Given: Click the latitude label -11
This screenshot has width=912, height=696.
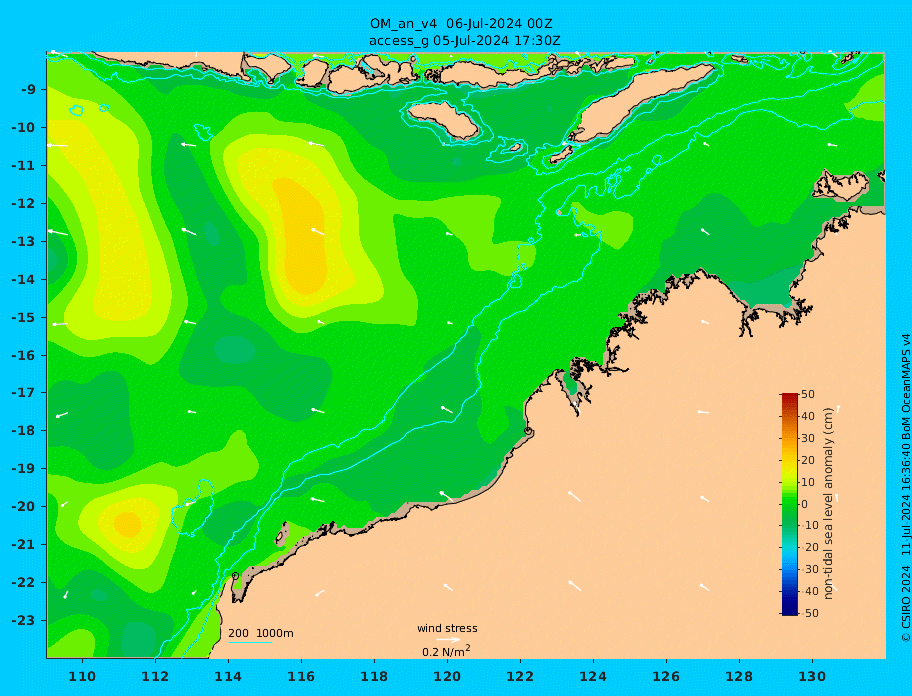Looking at the screenshot, I should pyautogui.click(x=24, y=166).
